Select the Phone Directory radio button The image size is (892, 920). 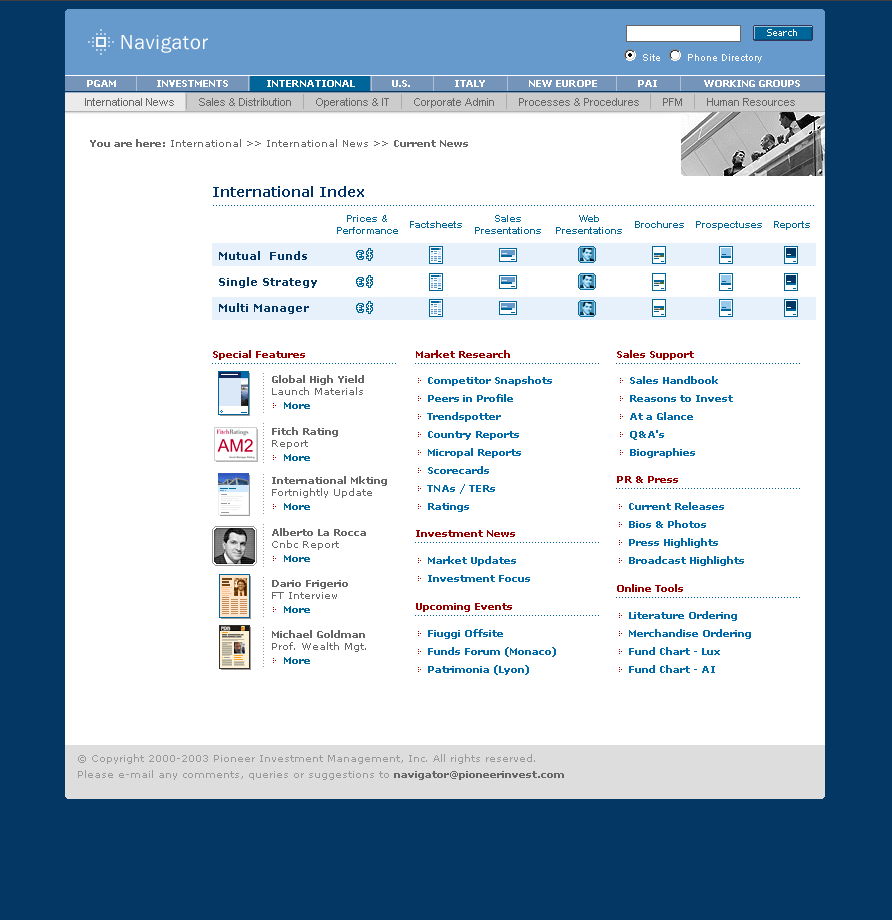pyautogui.click(x=676, y=56)
